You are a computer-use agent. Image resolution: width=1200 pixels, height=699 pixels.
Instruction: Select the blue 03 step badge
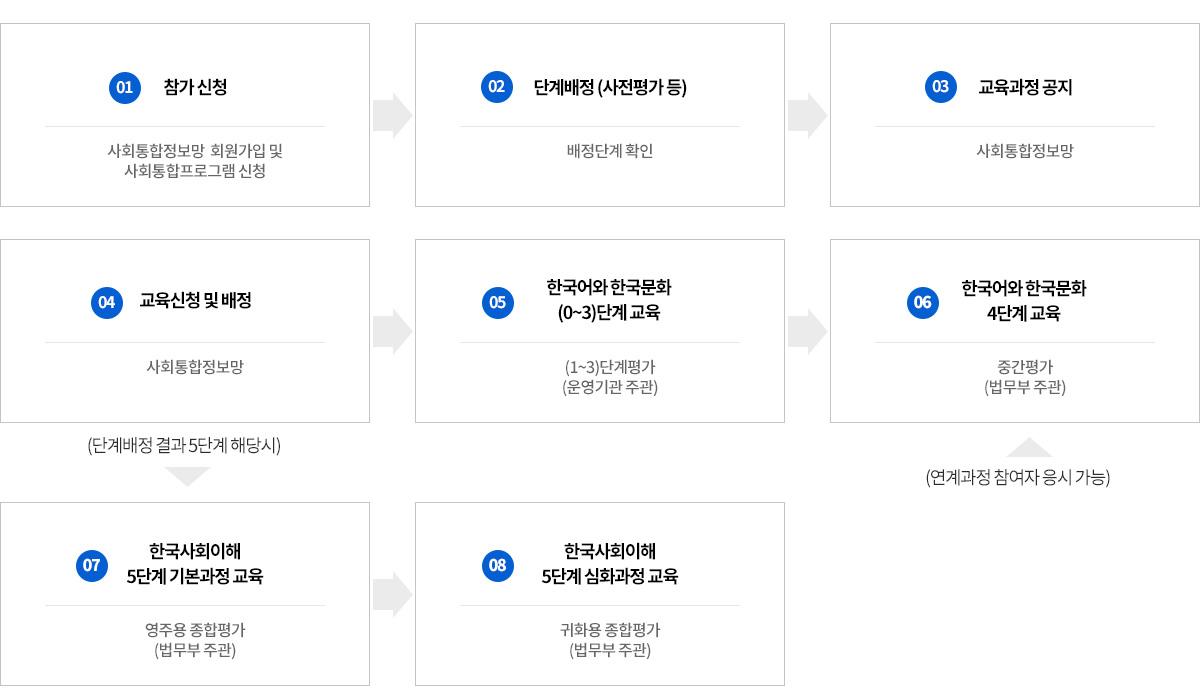click(x=940, y=88)
